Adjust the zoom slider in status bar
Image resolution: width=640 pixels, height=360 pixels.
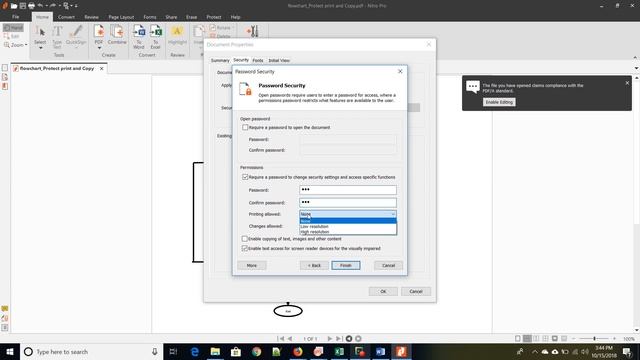594,338
